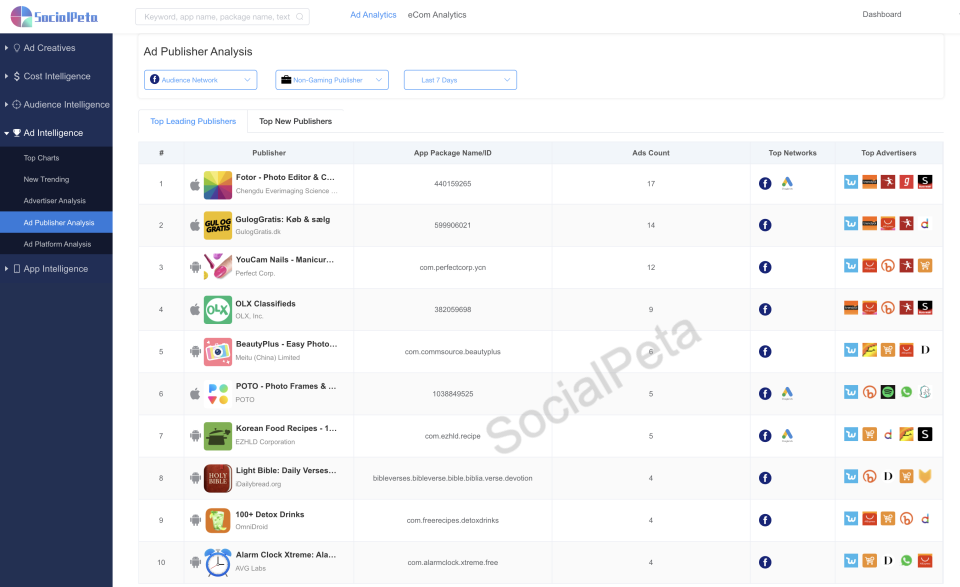This screenshot has width=960, height=587.
Task: Click the search magnifier icon in the search box
Action: 299,17
